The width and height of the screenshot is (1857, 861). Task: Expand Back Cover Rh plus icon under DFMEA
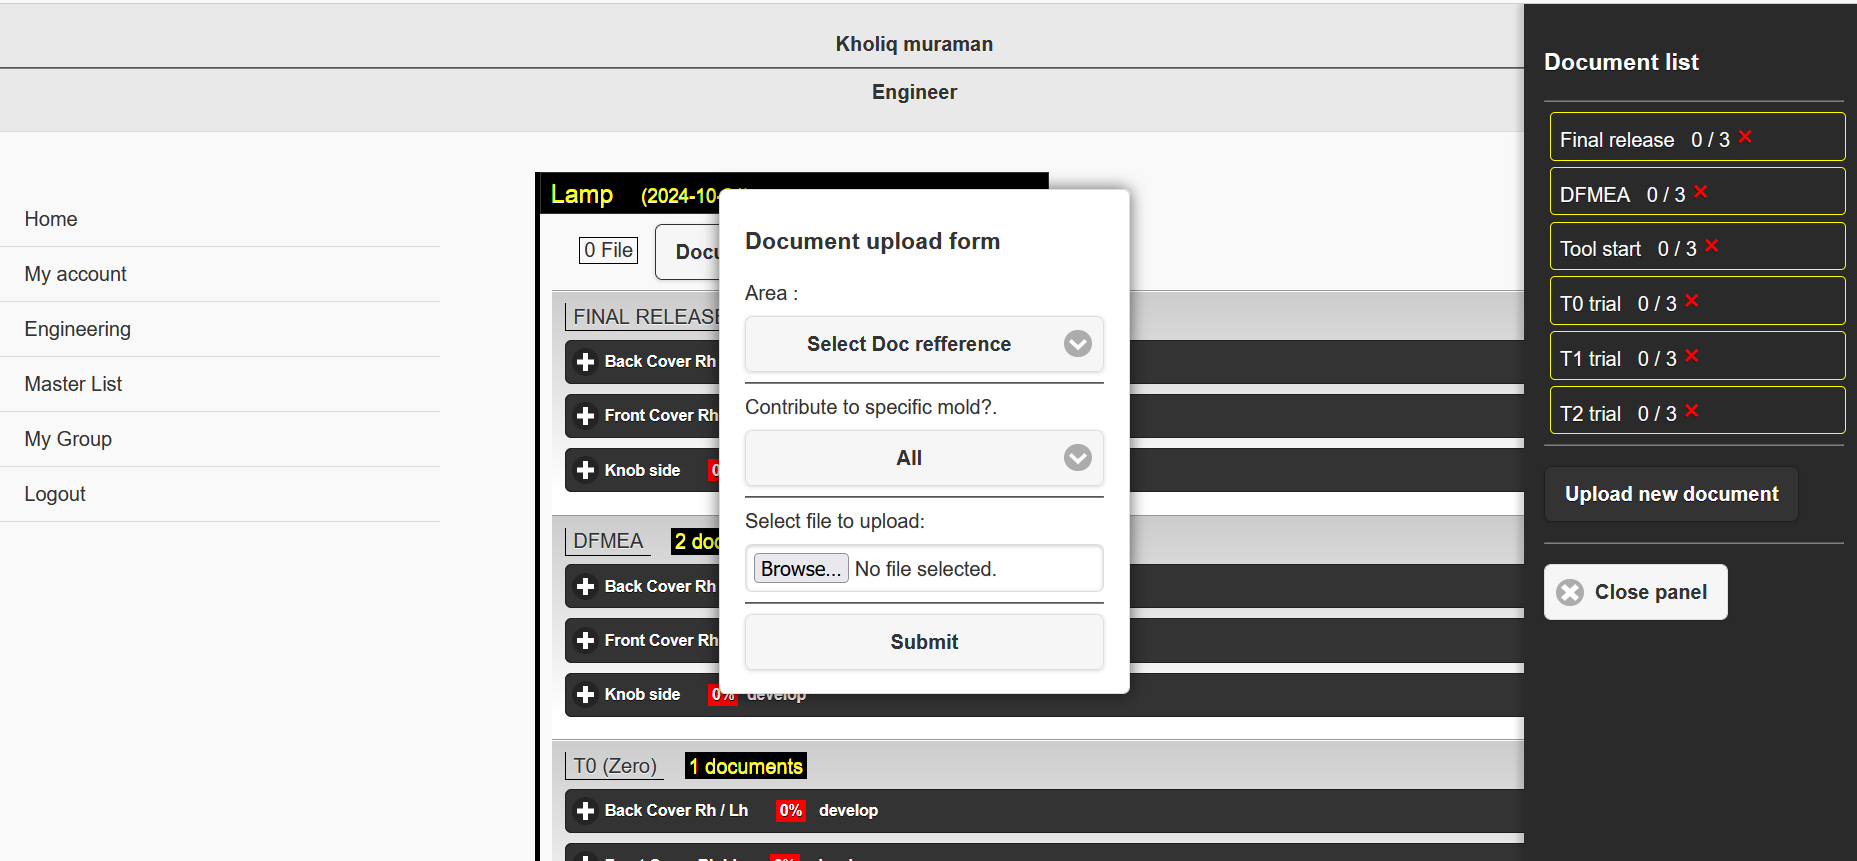pos(586,587)
